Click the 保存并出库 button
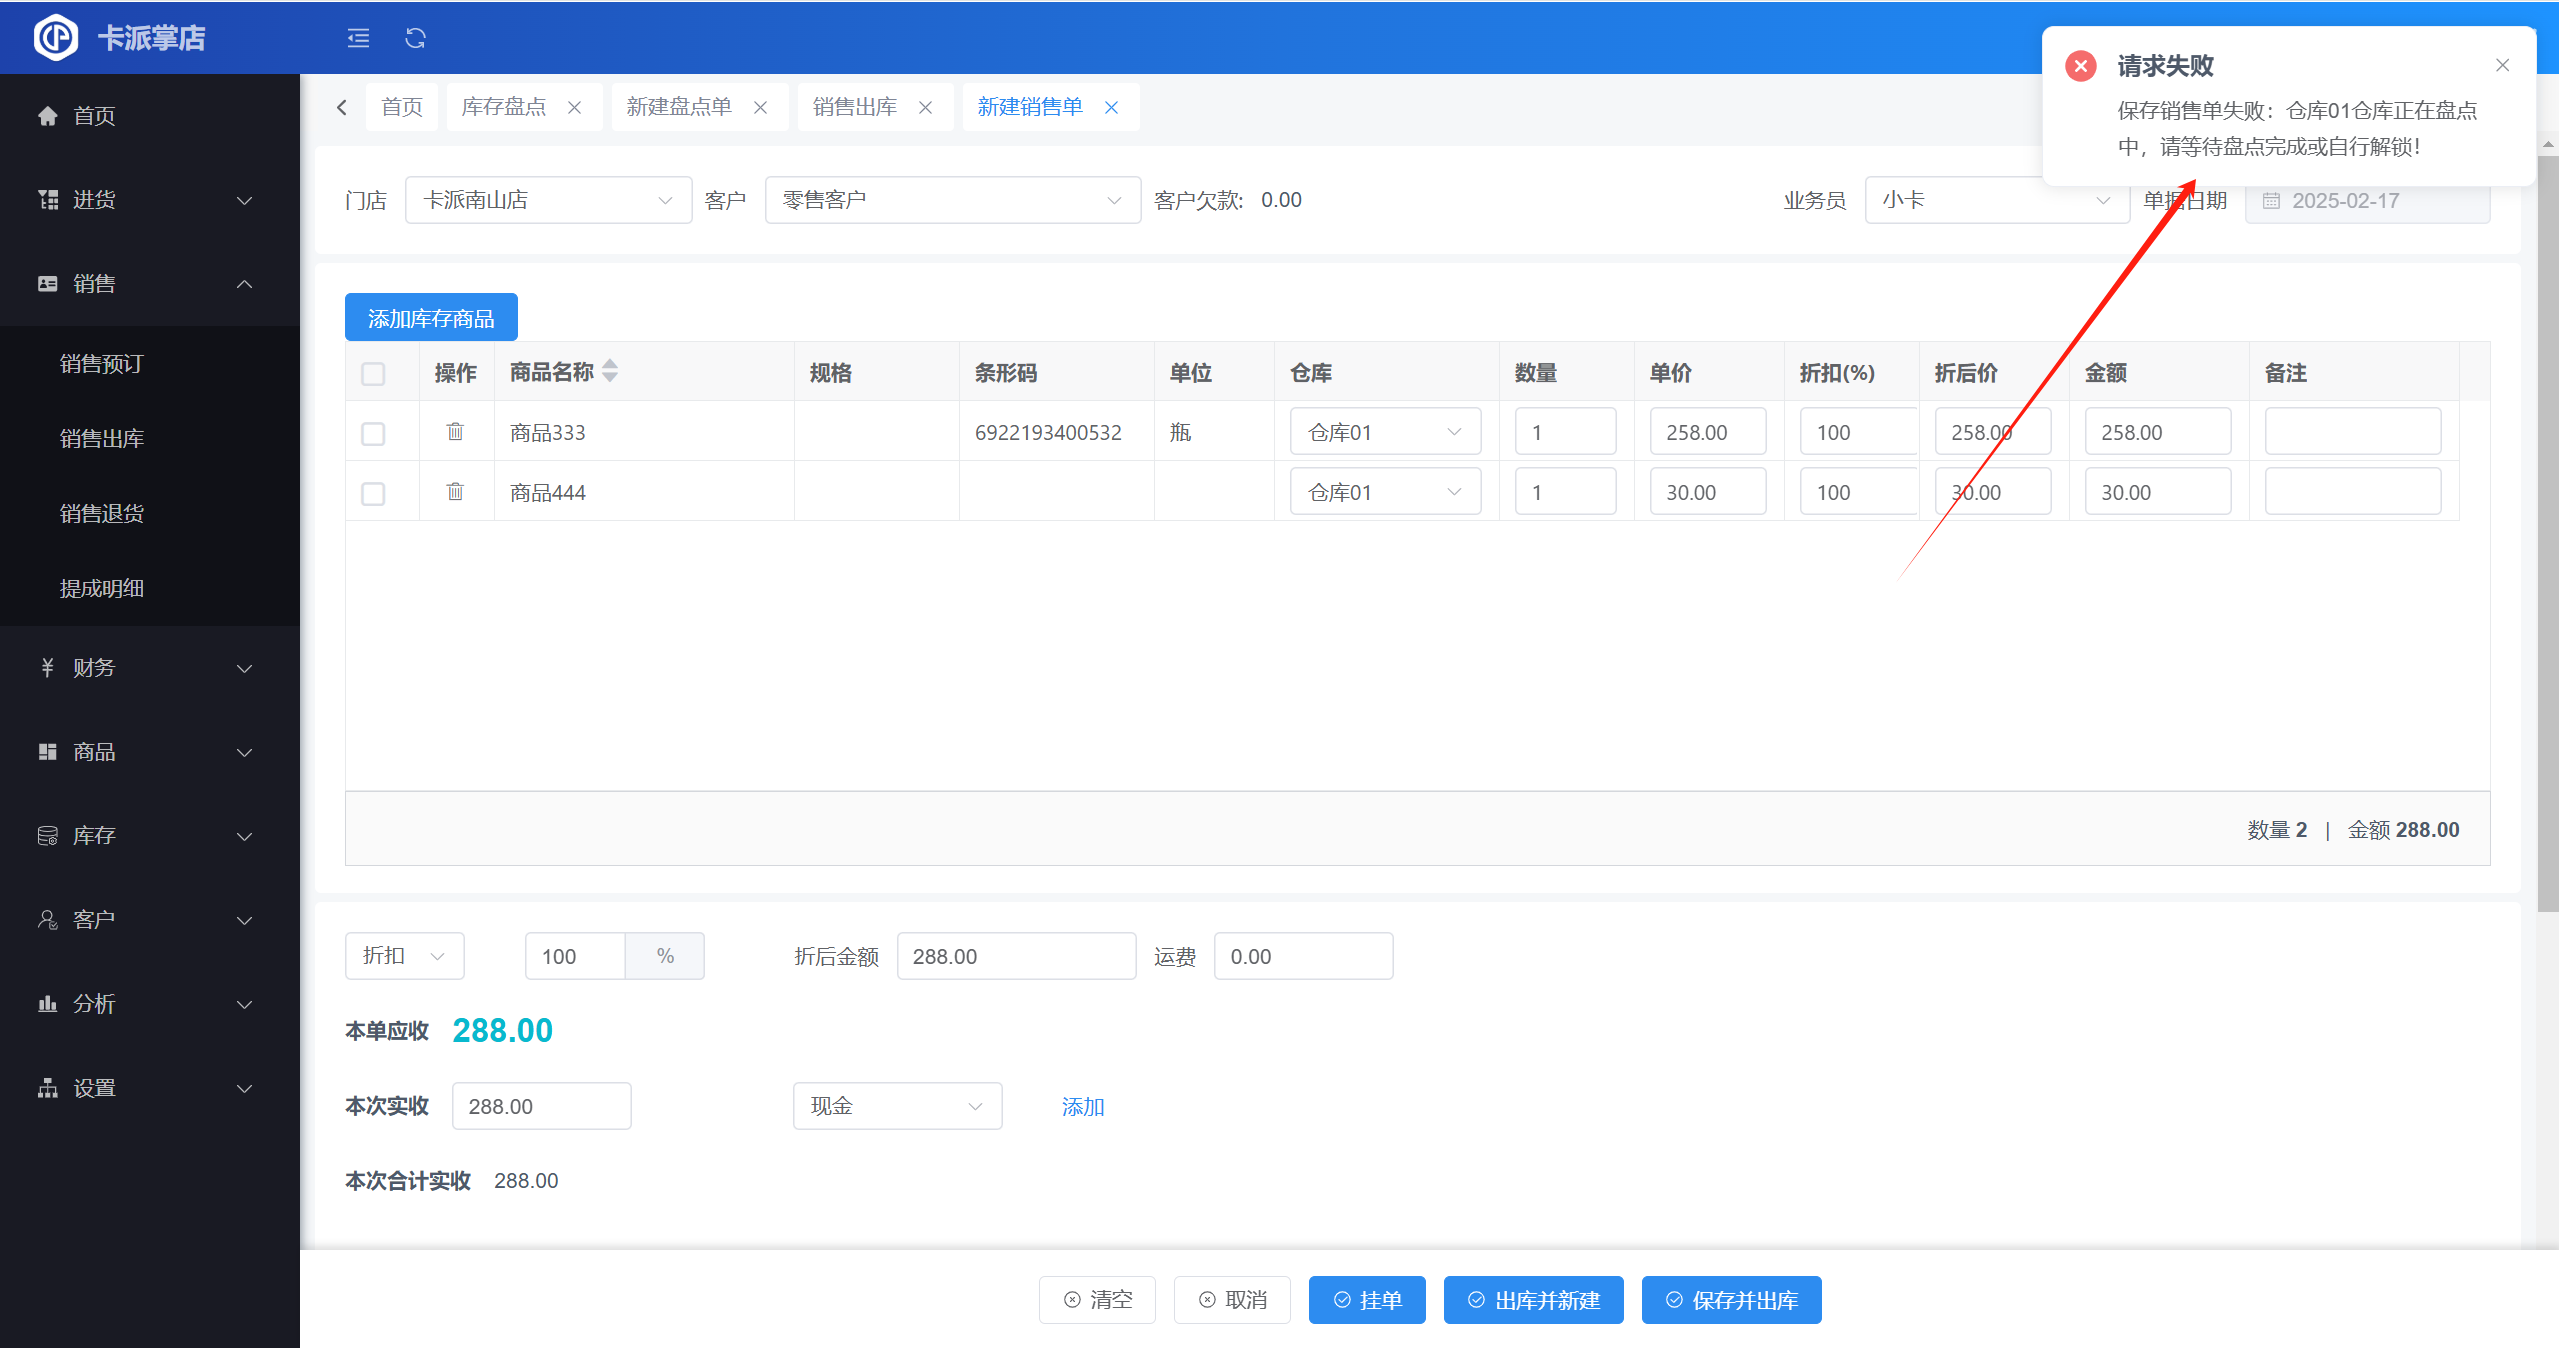Screen dimensions: 2559x1348 pos(1731,1300)
